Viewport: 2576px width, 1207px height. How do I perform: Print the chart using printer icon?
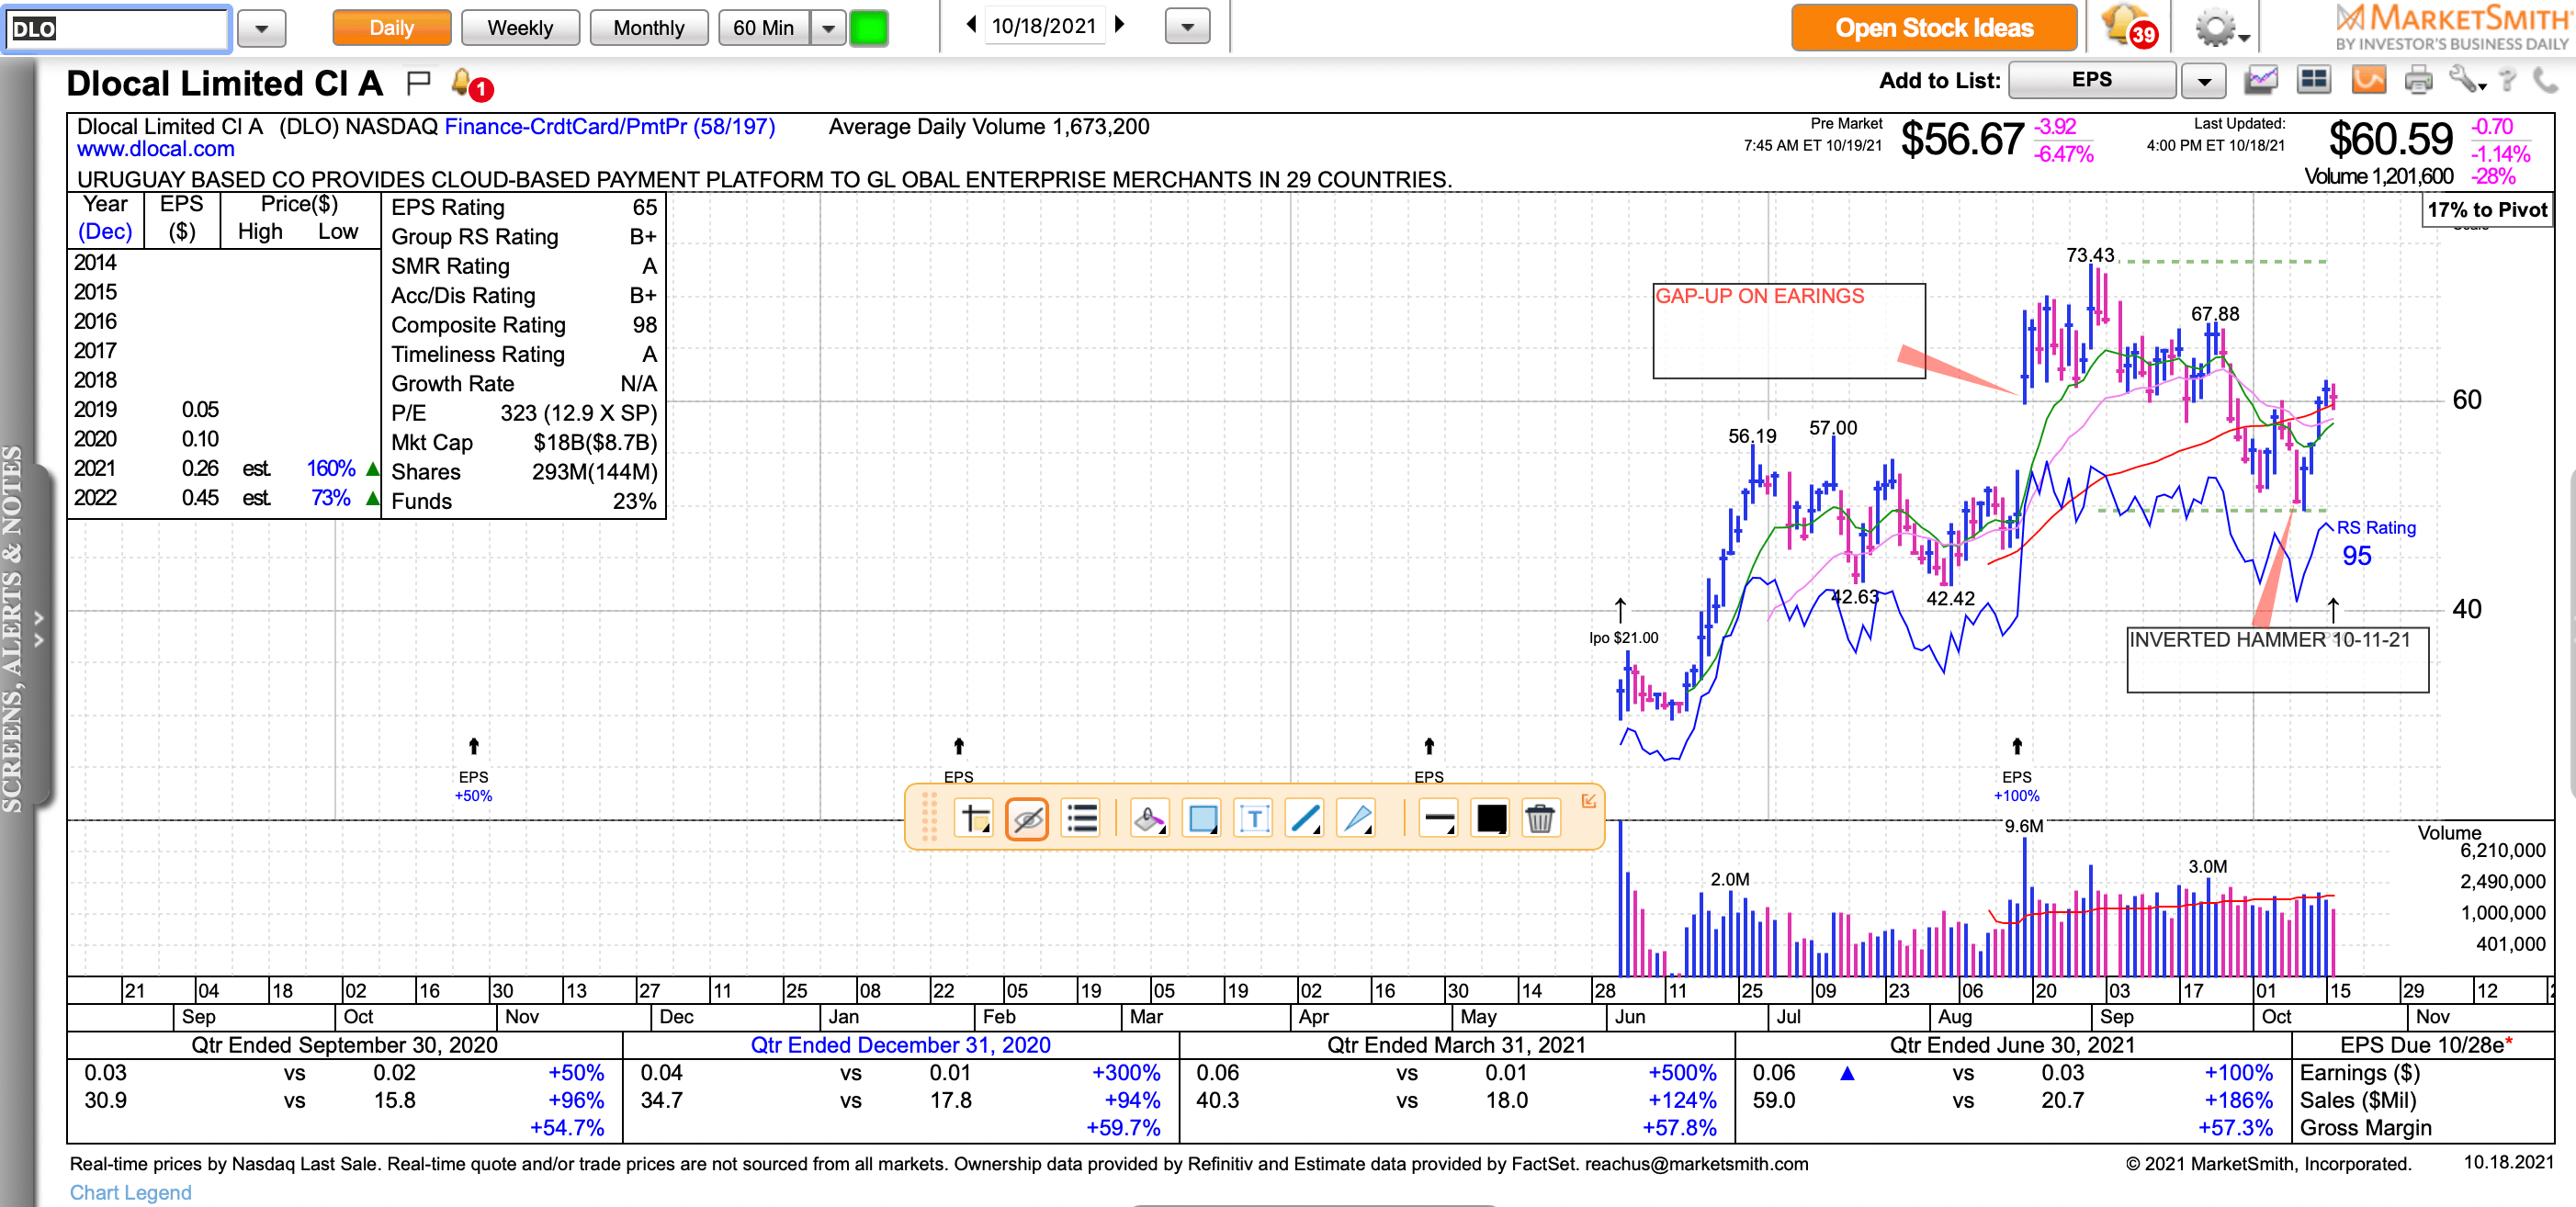(2418, 80)
